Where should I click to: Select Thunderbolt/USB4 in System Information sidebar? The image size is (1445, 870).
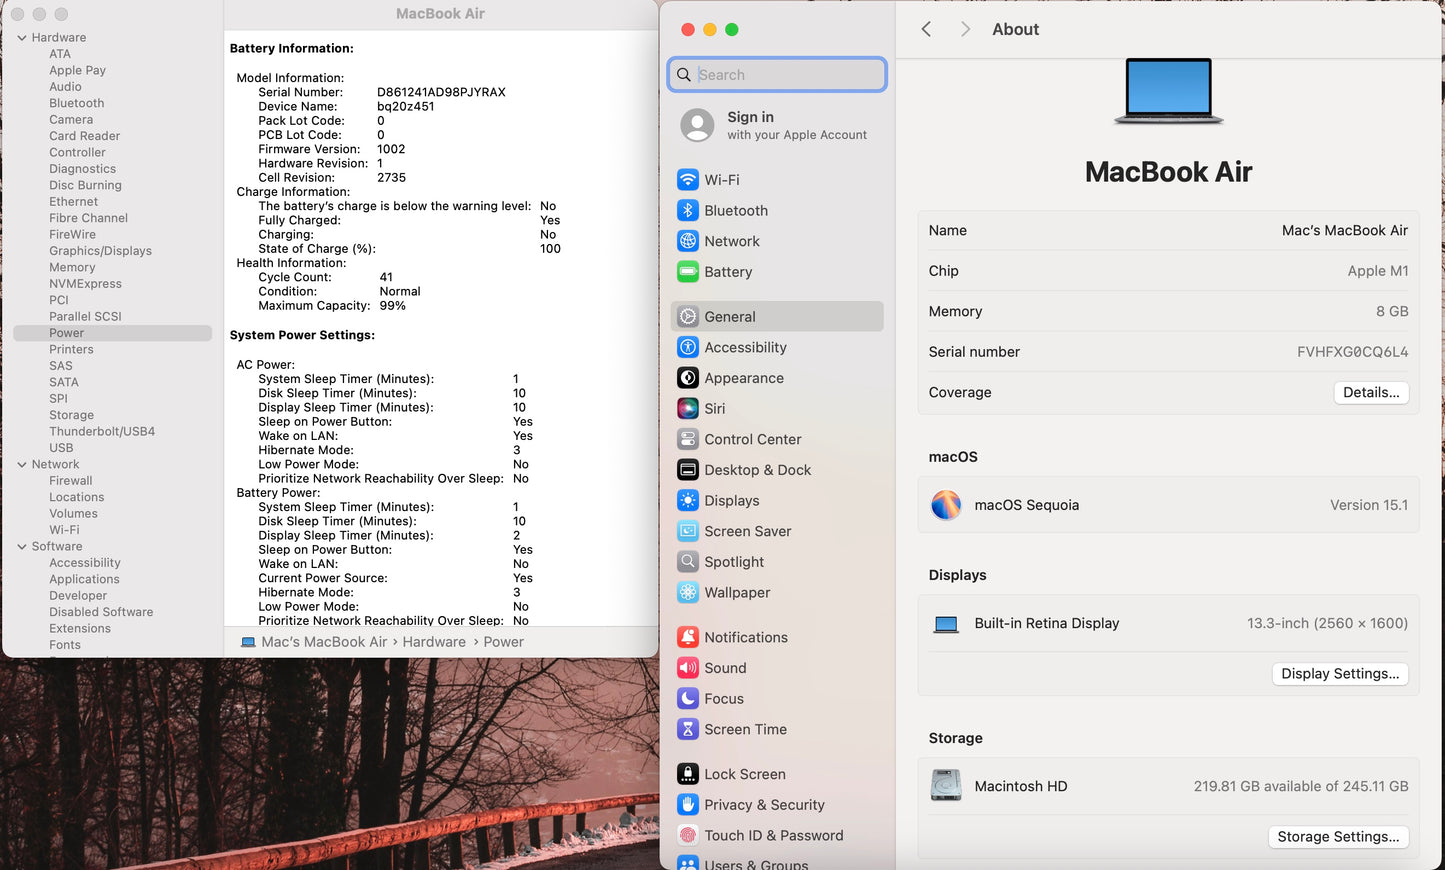102,432
